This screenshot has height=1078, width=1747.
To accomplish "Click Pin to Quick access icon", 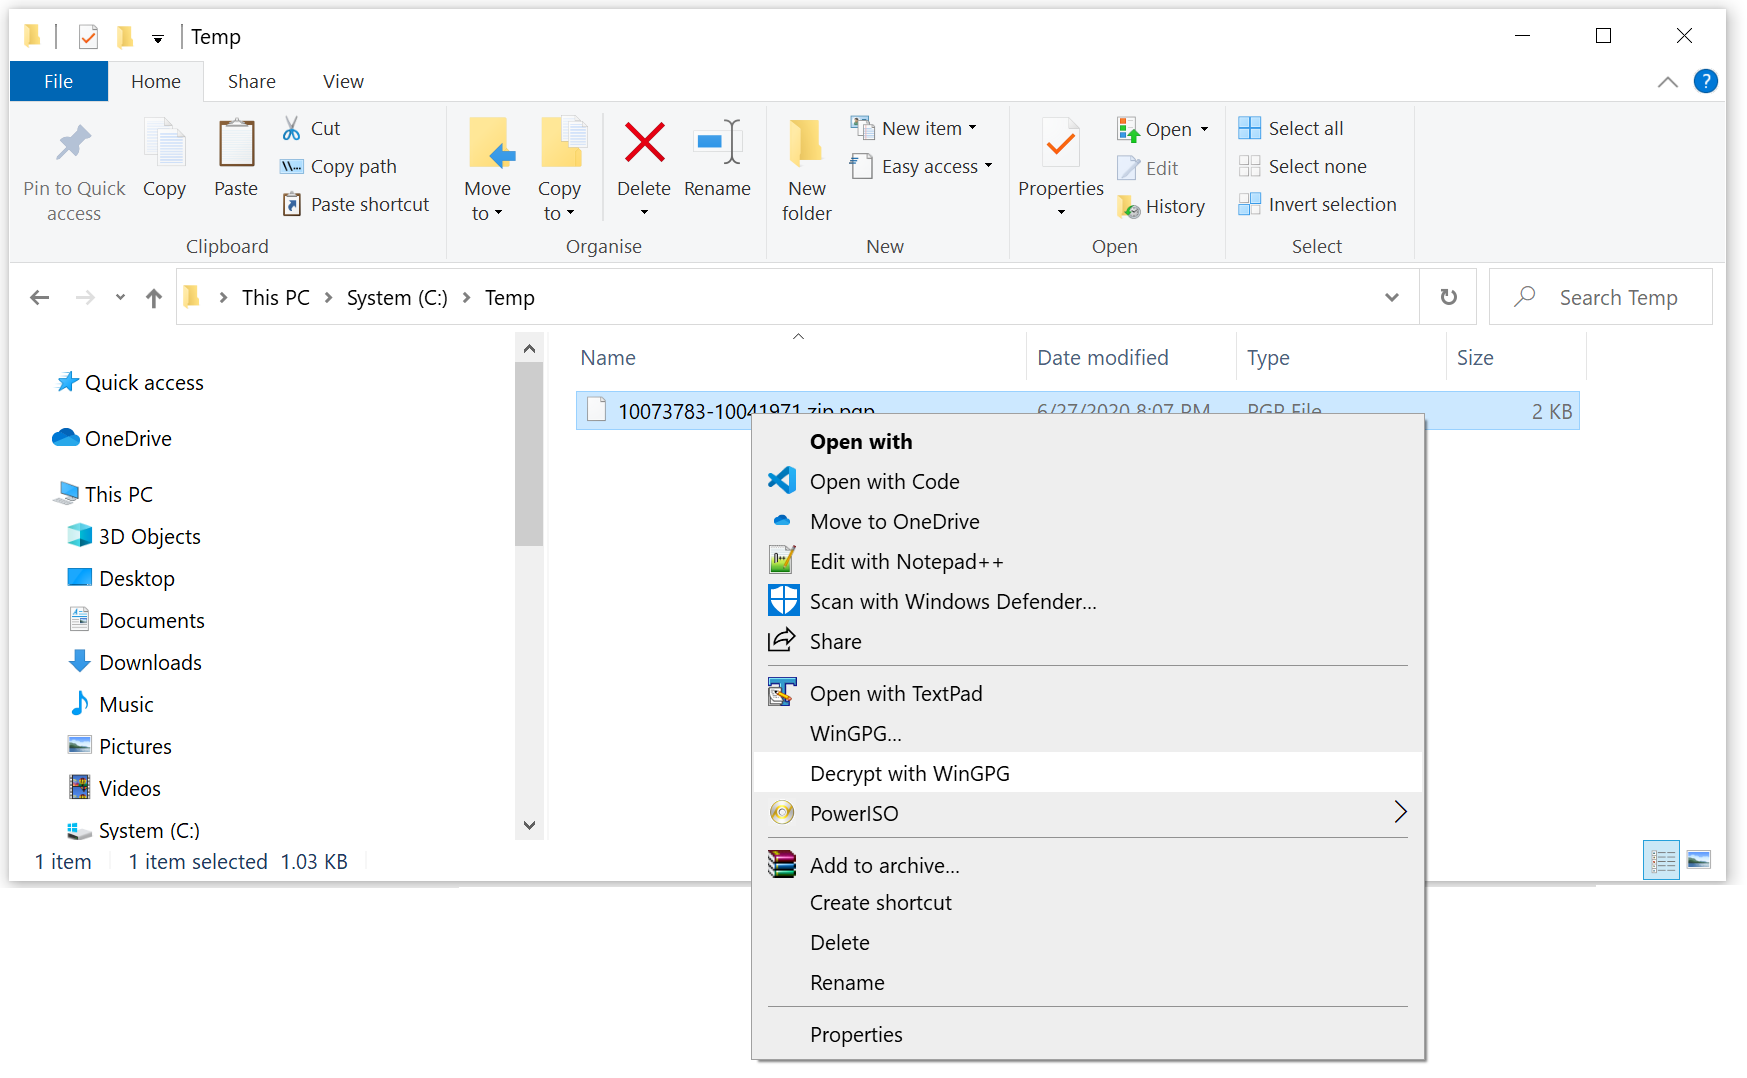I will click(74, 144).
